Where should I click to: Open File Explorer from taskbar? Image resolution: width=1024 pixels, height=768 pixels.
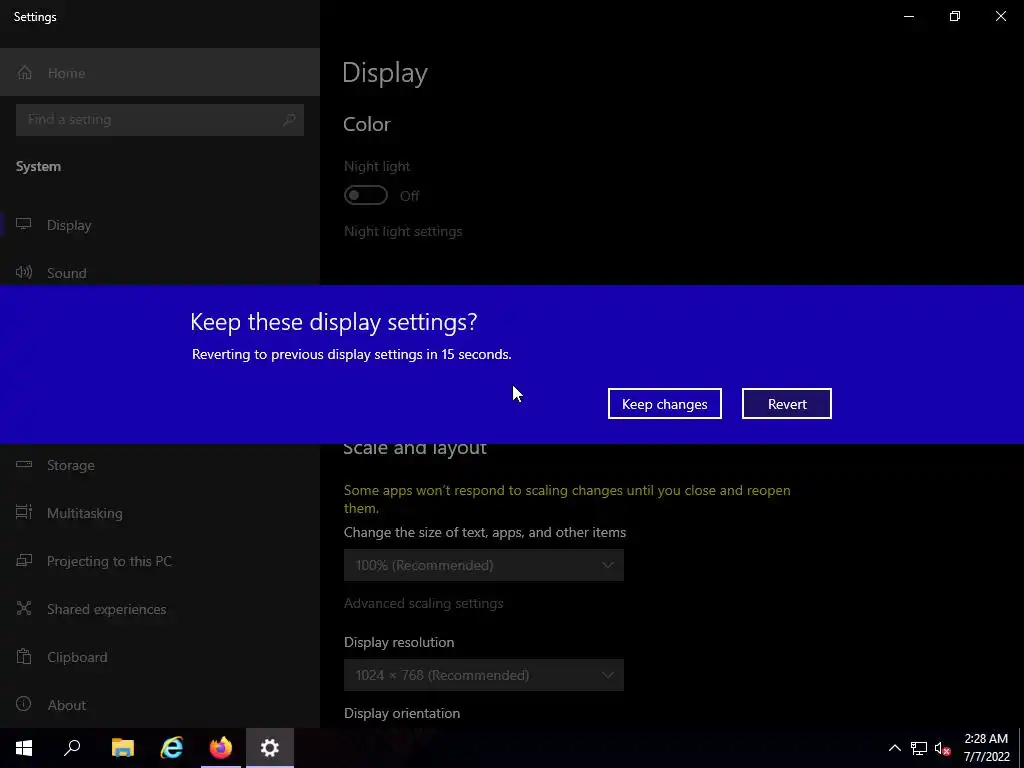coord(123,748)
